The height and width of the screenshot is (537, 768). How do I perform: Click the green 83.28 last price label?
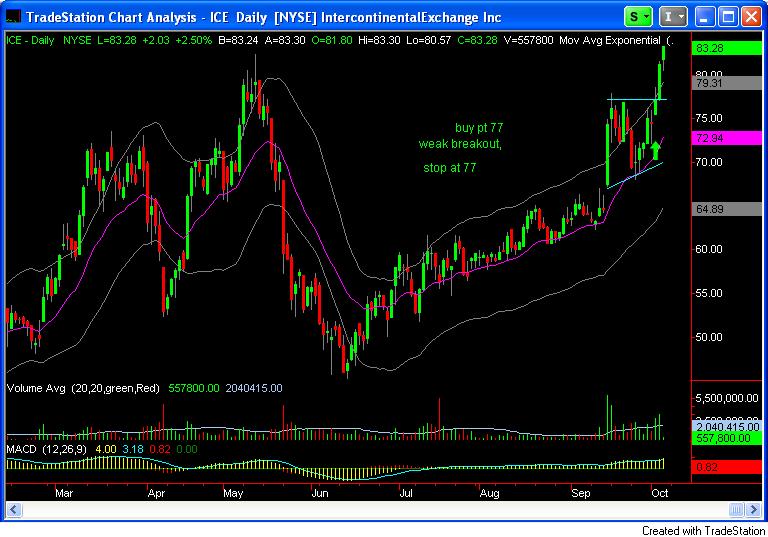(726, 48)
